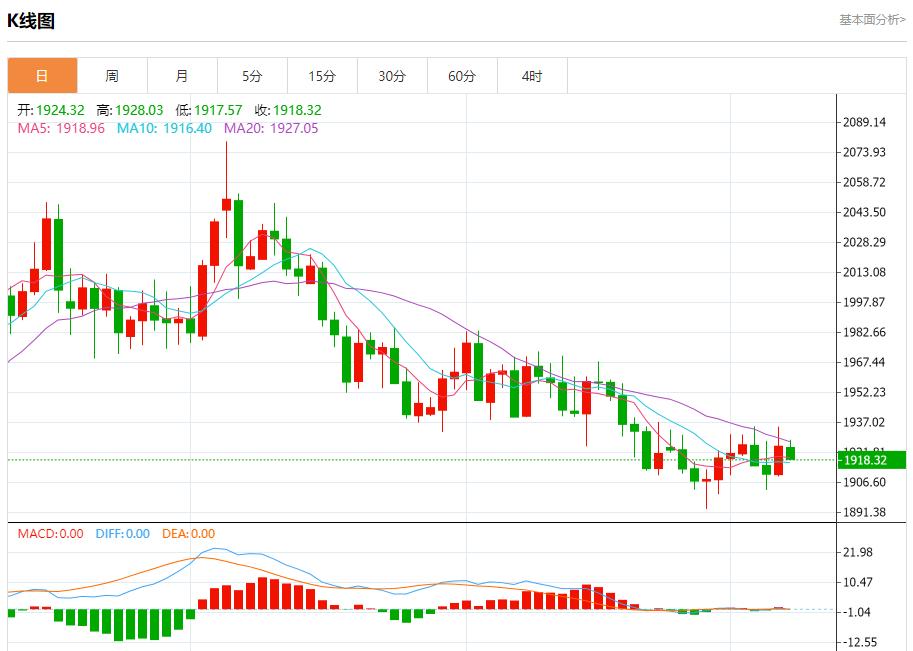Click the 2043.50 price axis label

pyautogui.click(x=865, y=212)
